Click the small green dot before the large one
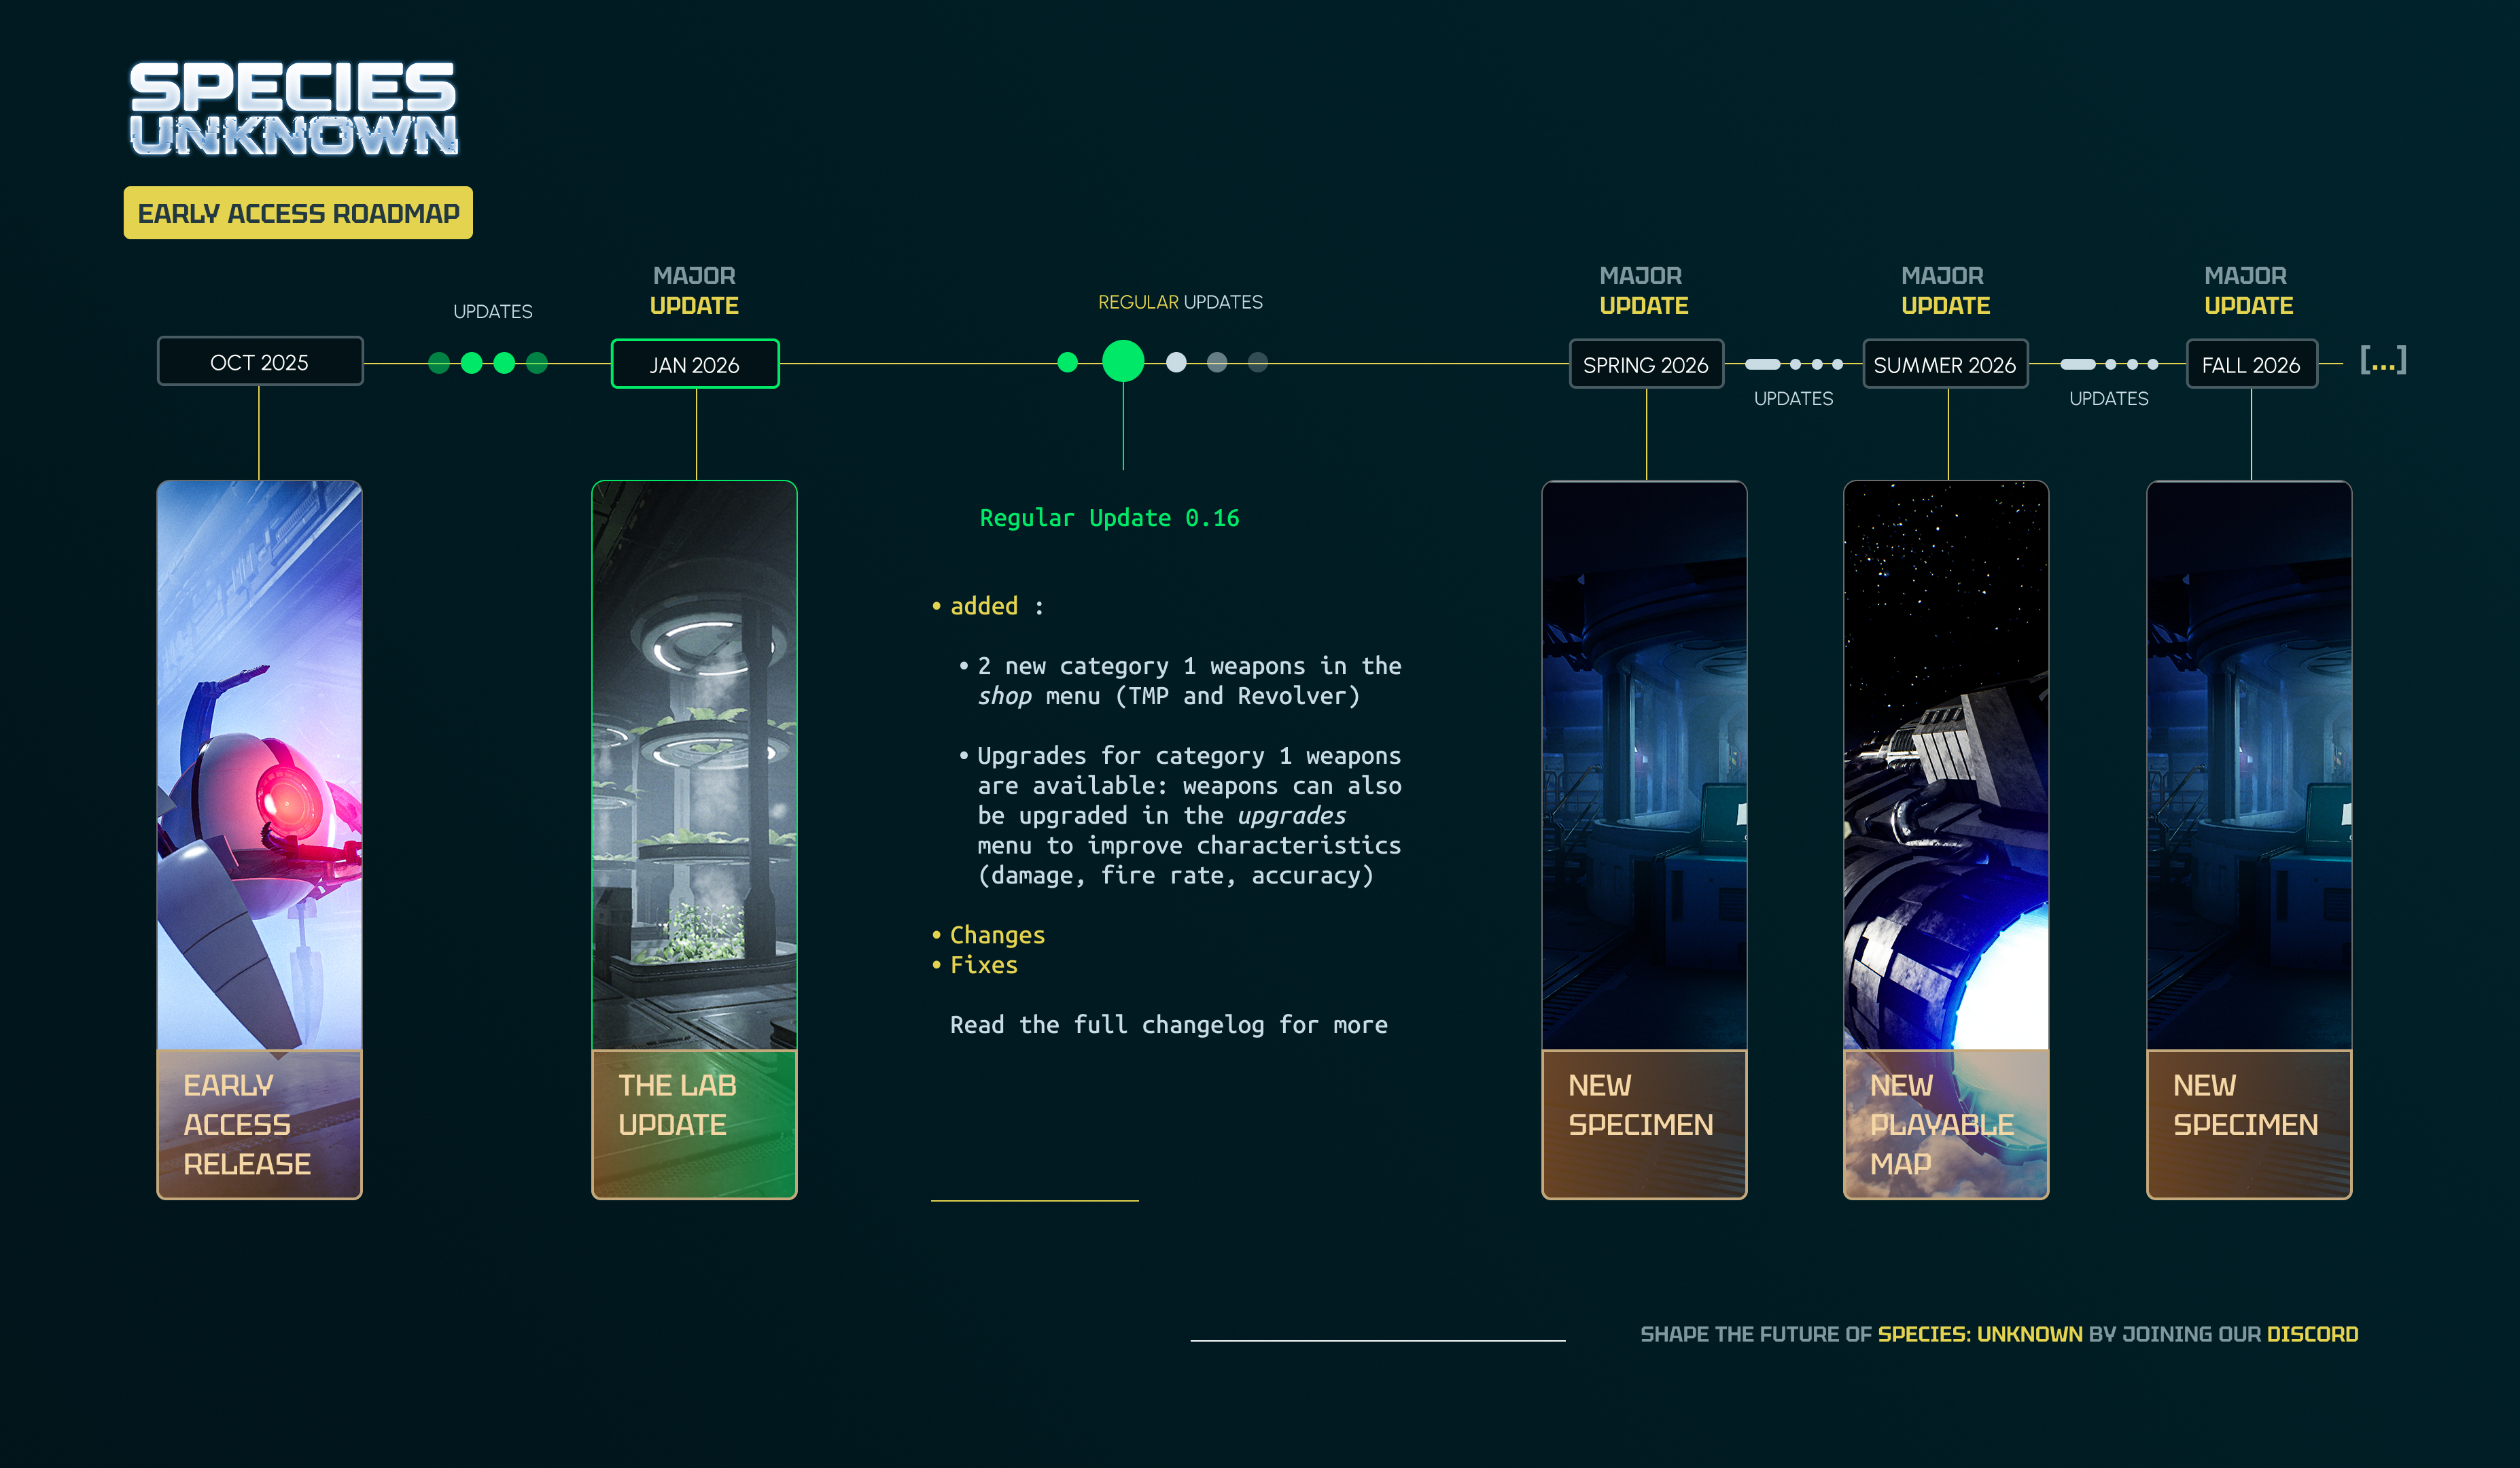This screenshot has height=1468, width=2520. pos(1068,362)
